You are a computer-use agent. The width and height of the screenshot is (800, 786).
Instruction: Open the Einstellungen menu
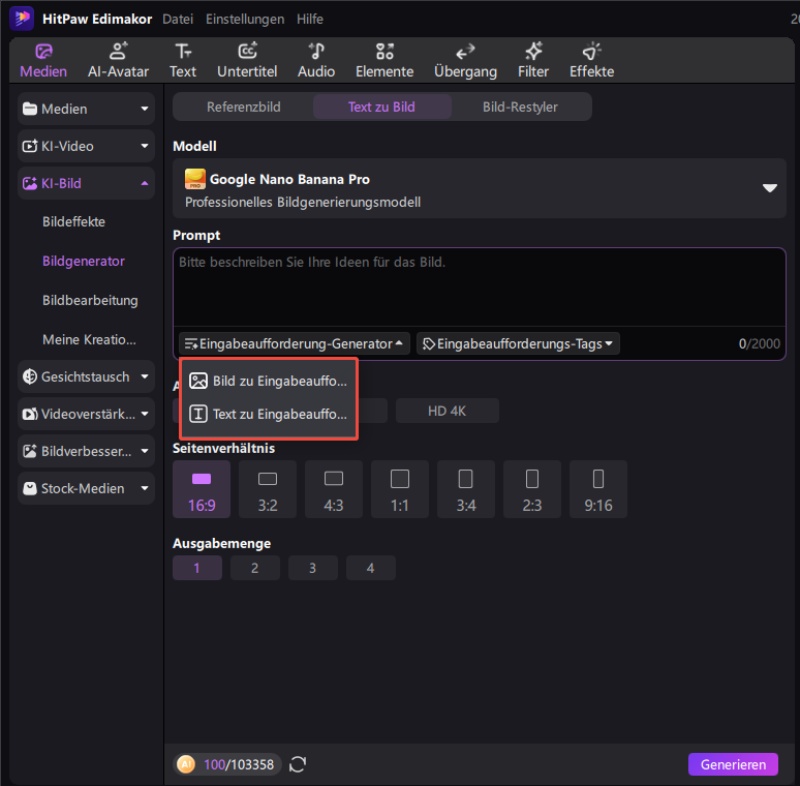click(x=245, y=19)
